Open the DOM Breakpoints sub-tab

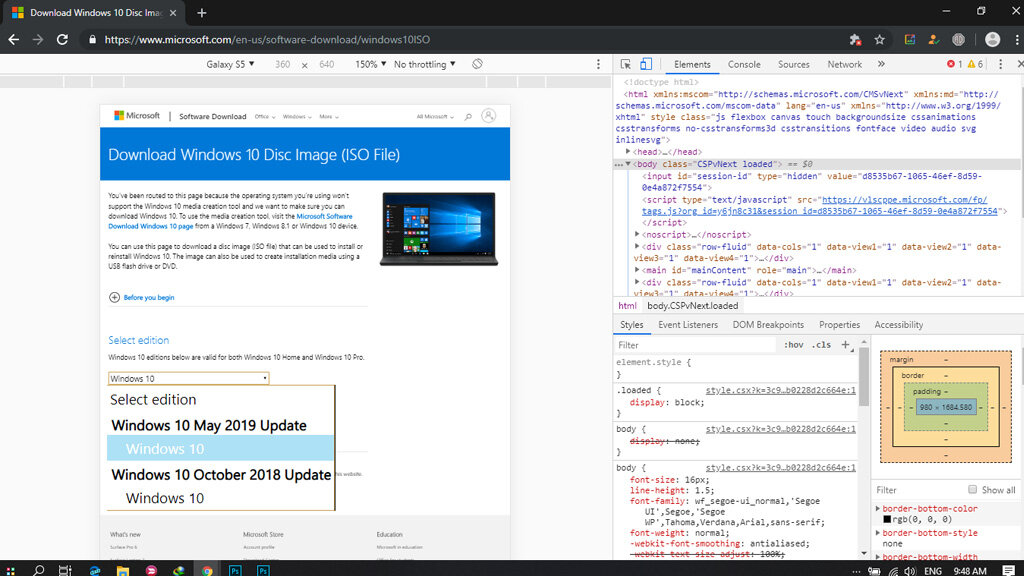pos(768,325)
